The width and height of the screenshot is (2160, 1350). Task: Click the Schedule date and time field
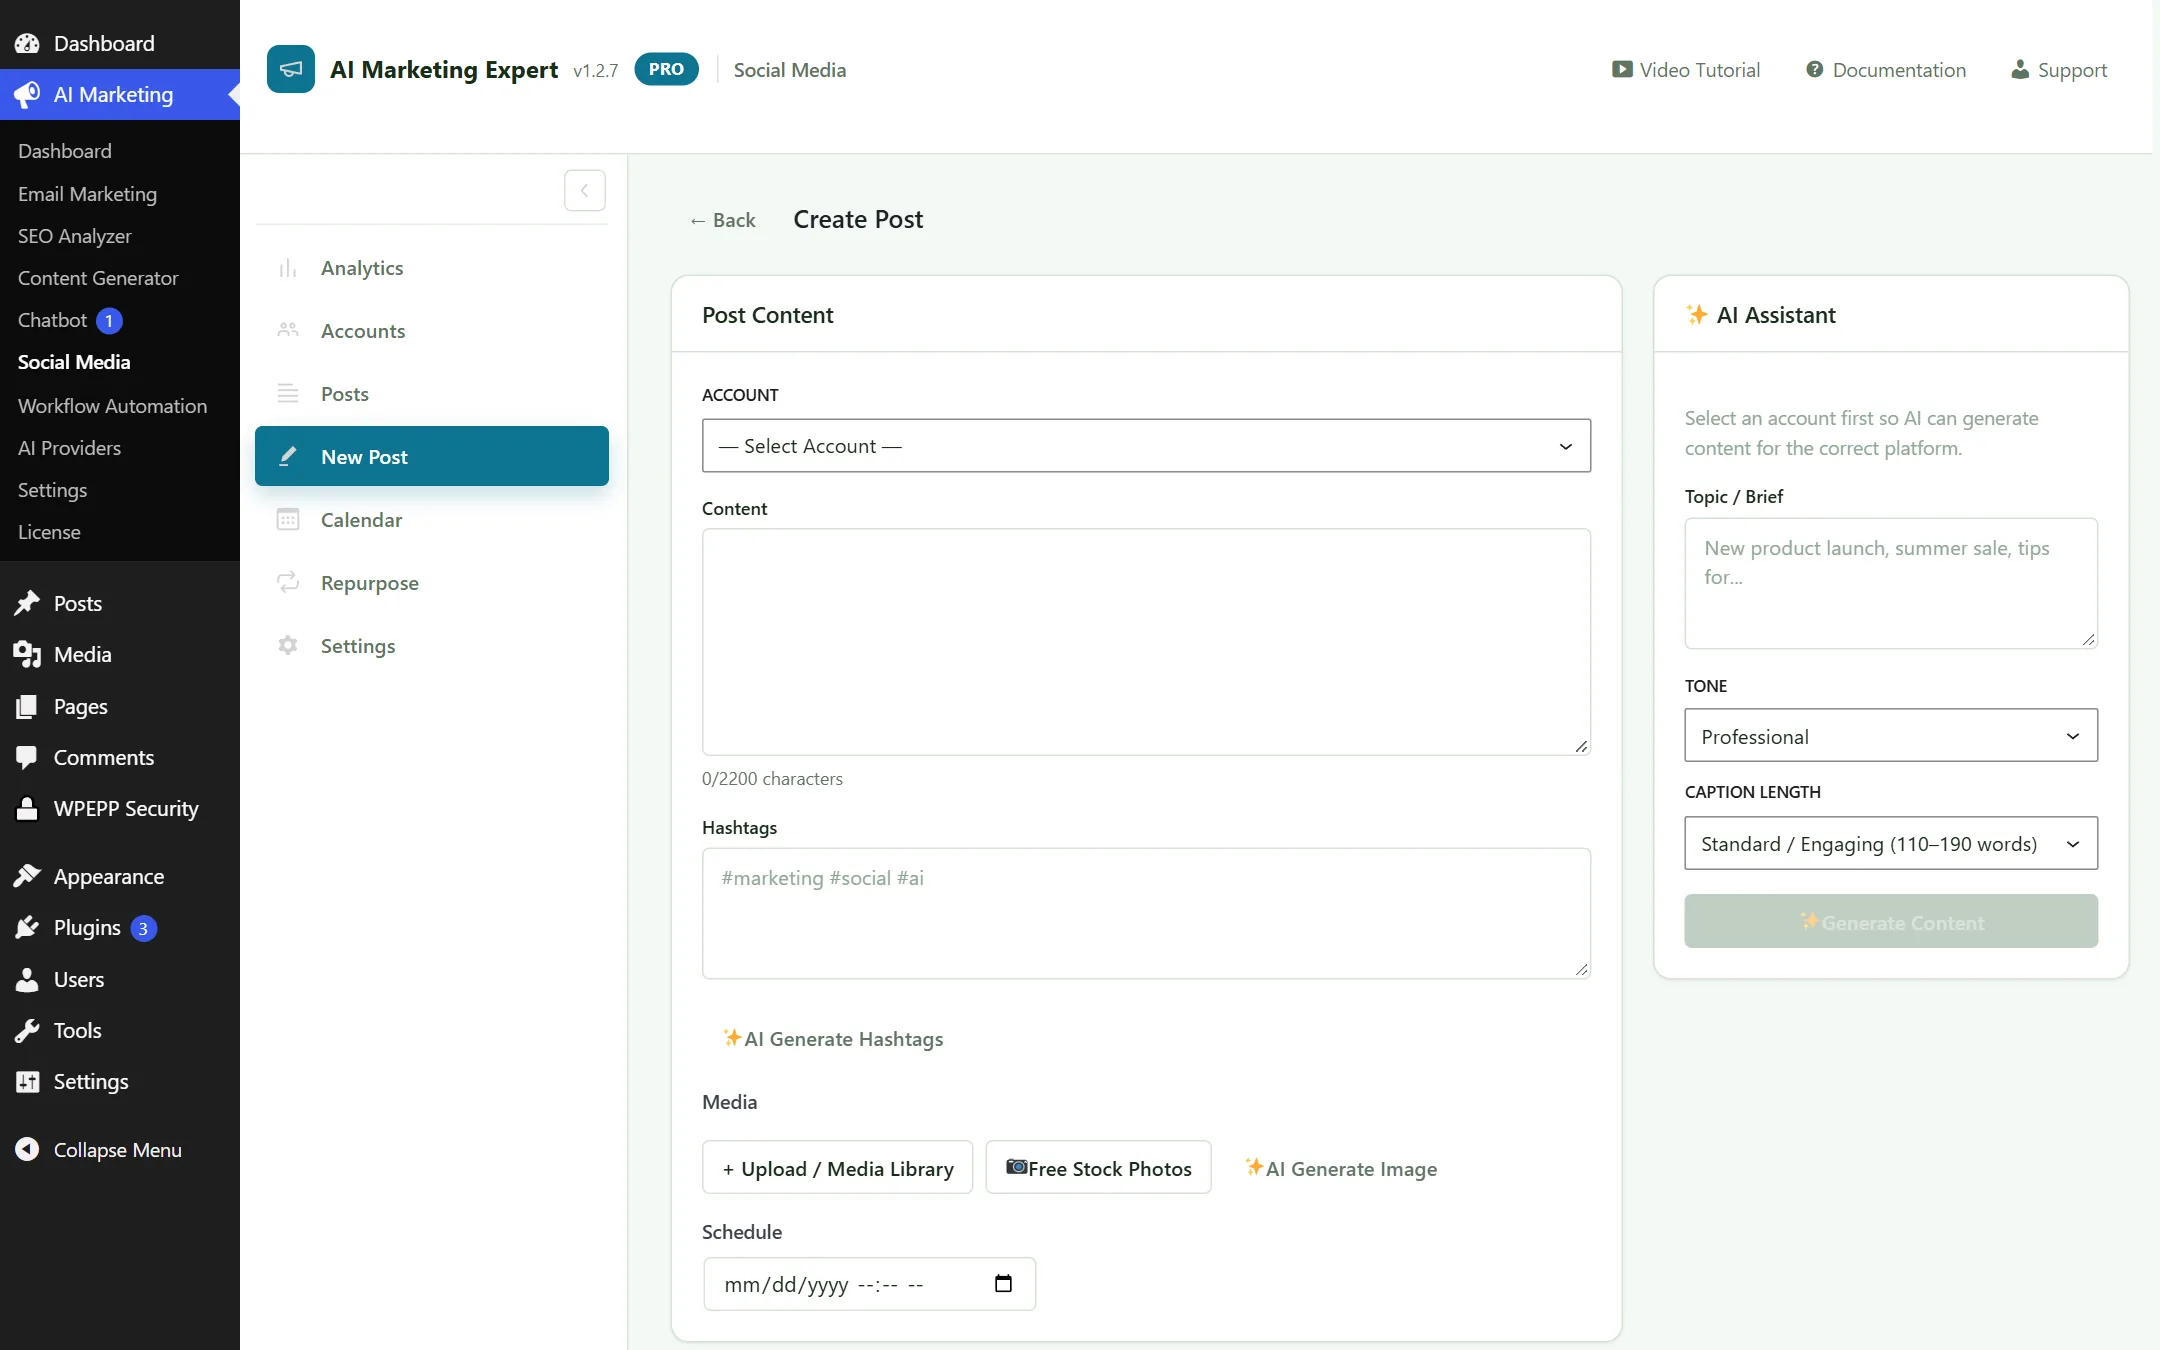point(869,1284)
